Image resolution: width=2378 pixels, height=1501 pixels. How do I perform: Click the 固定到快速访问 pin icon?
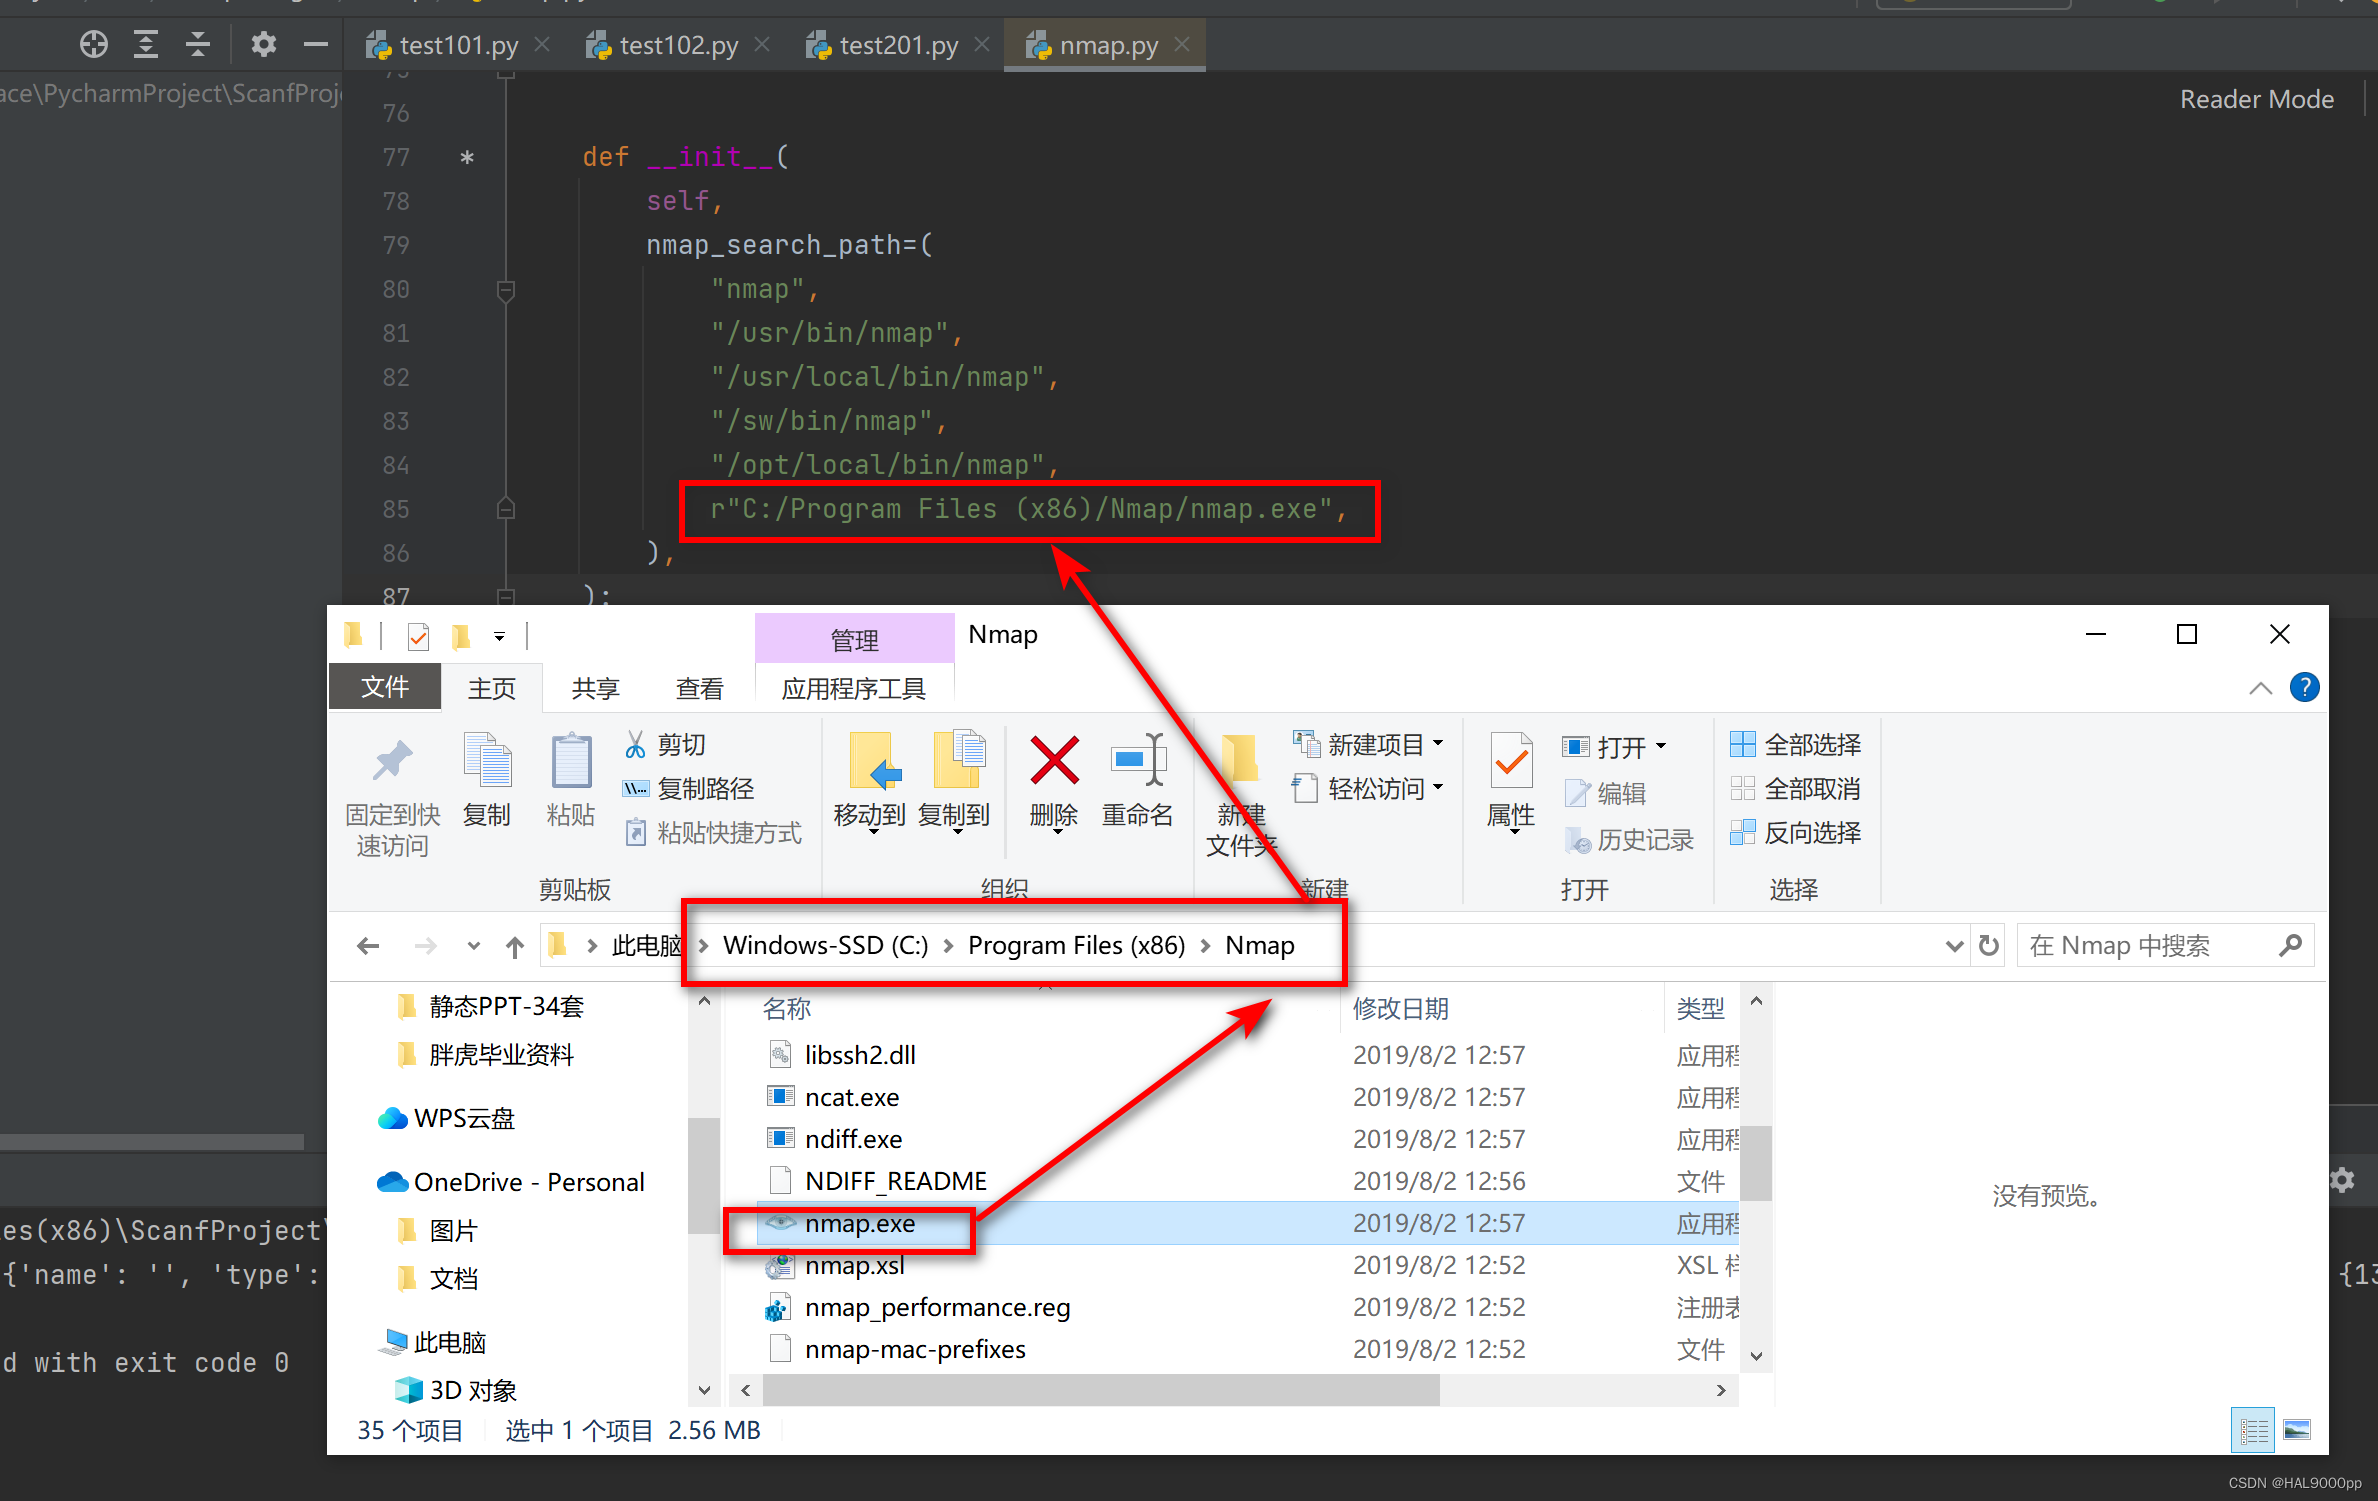[x=393, y=760]
